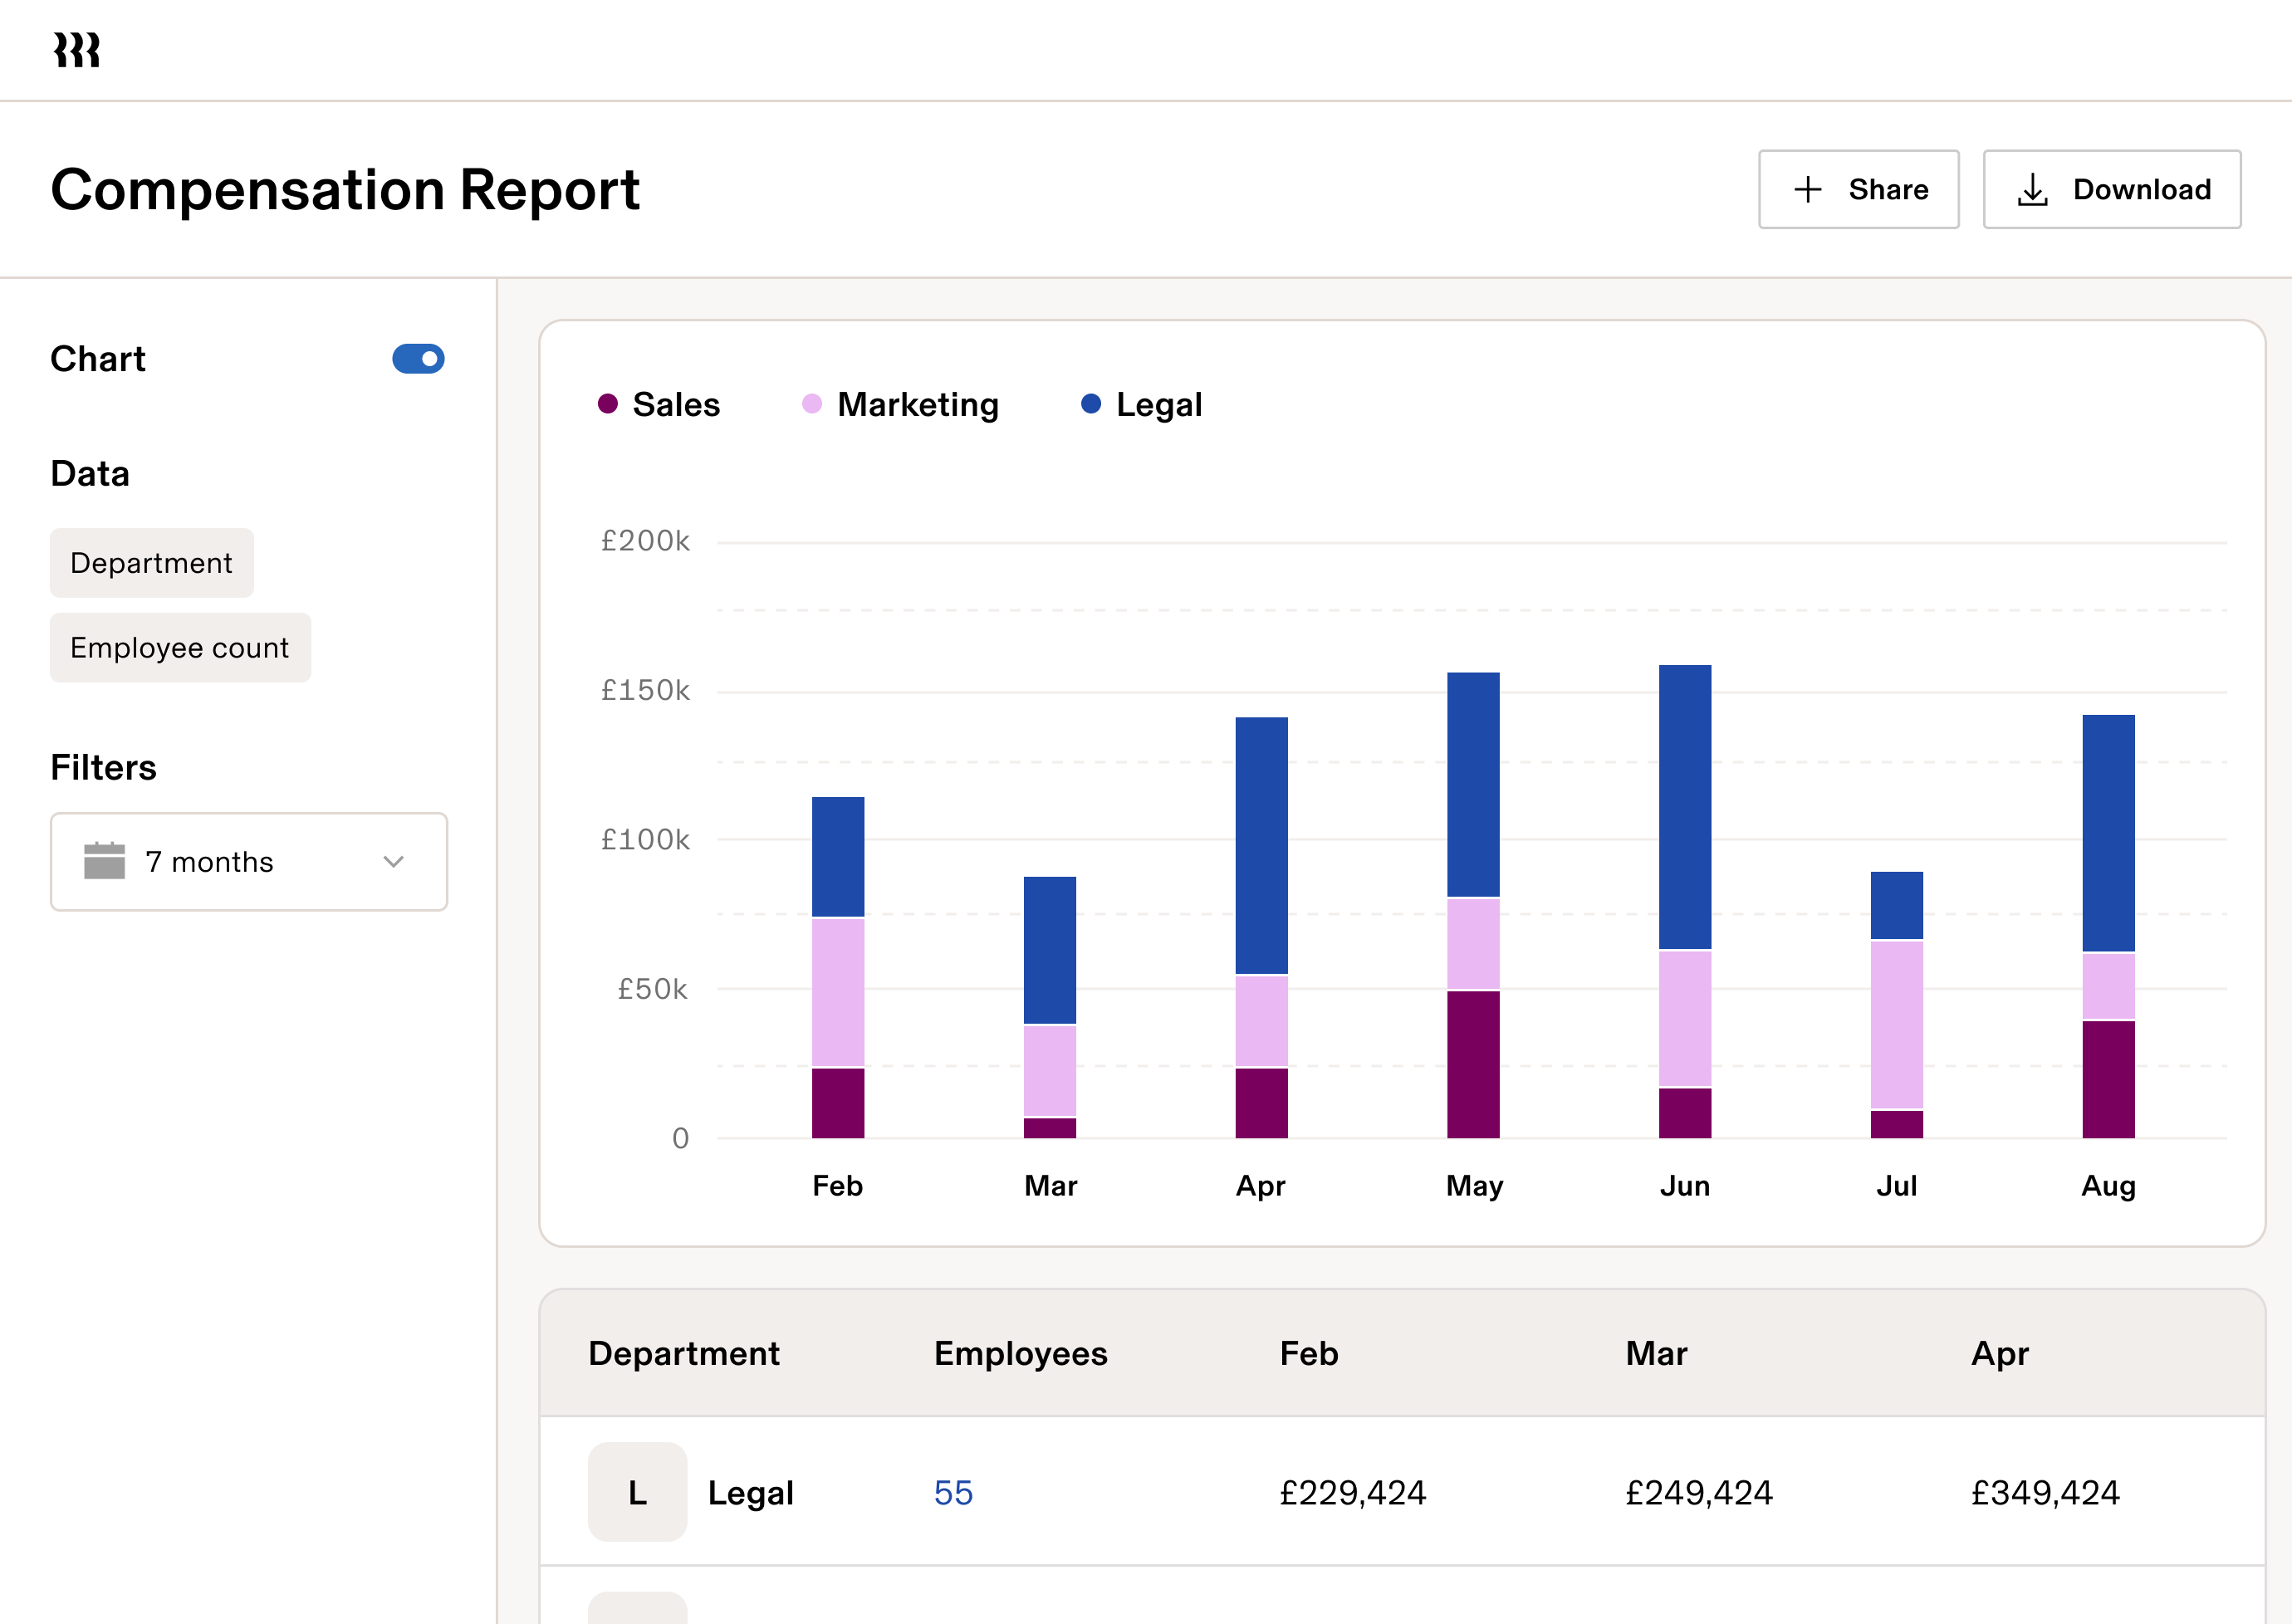Select the Employee count data chip
Image resolution: width=2292 pixels, height=1624 pixels.
(180, 647)
